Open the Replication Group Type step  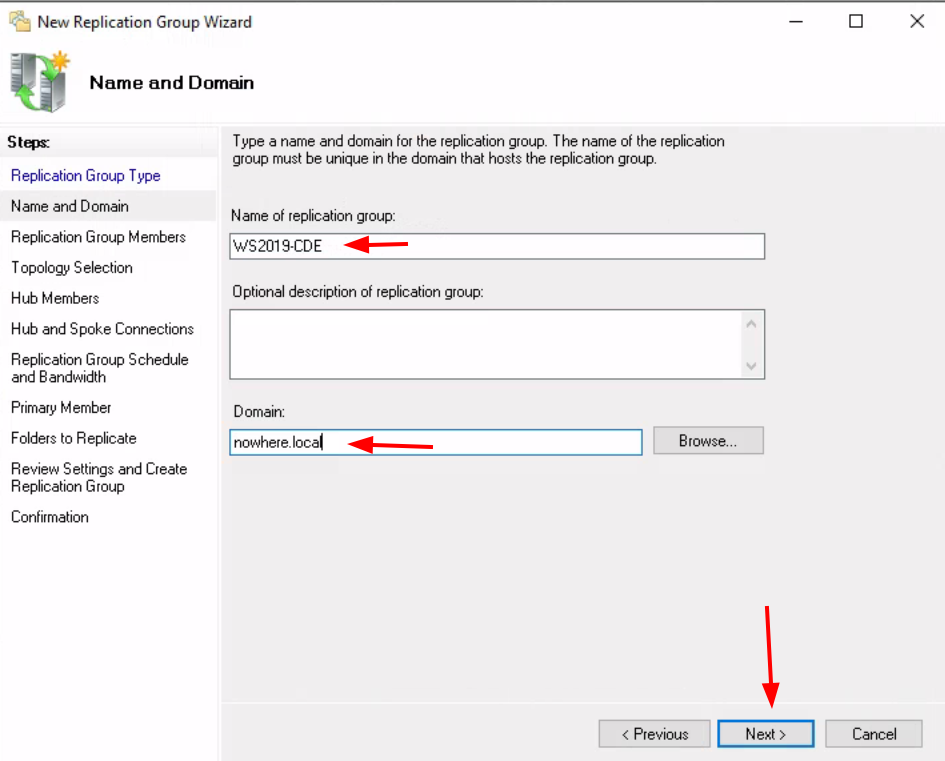tap(86, 175)
